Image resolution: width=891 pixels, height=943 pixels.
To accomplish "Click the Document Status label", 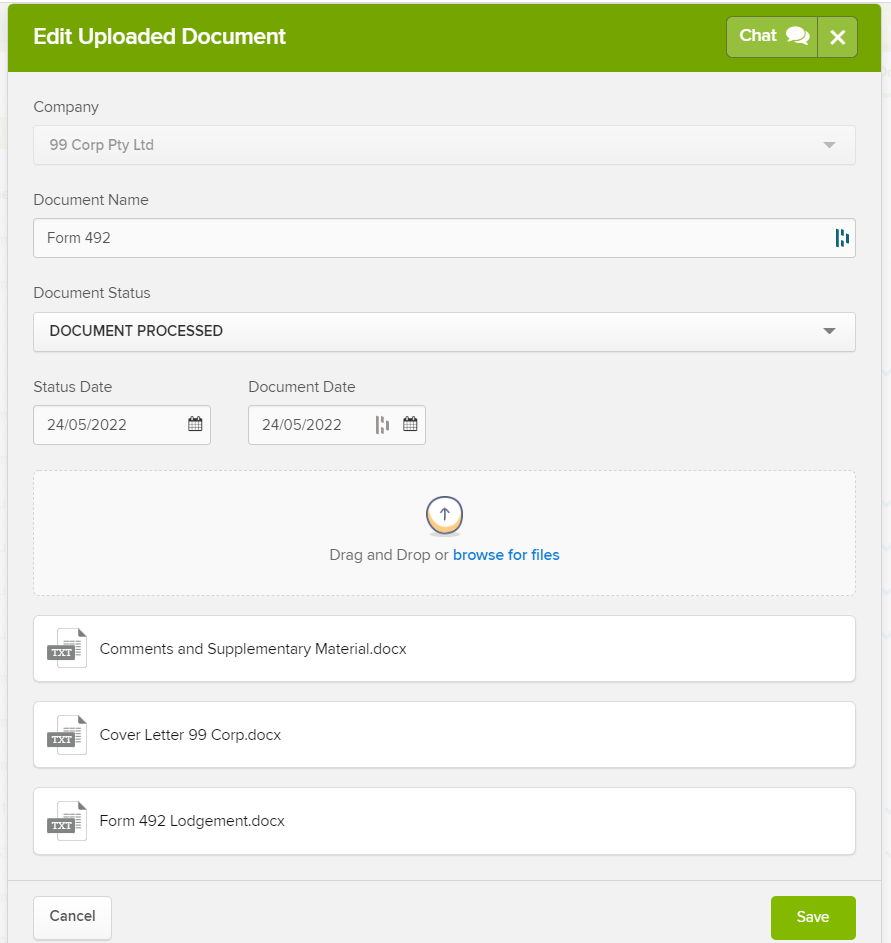I will click(92, 293).
